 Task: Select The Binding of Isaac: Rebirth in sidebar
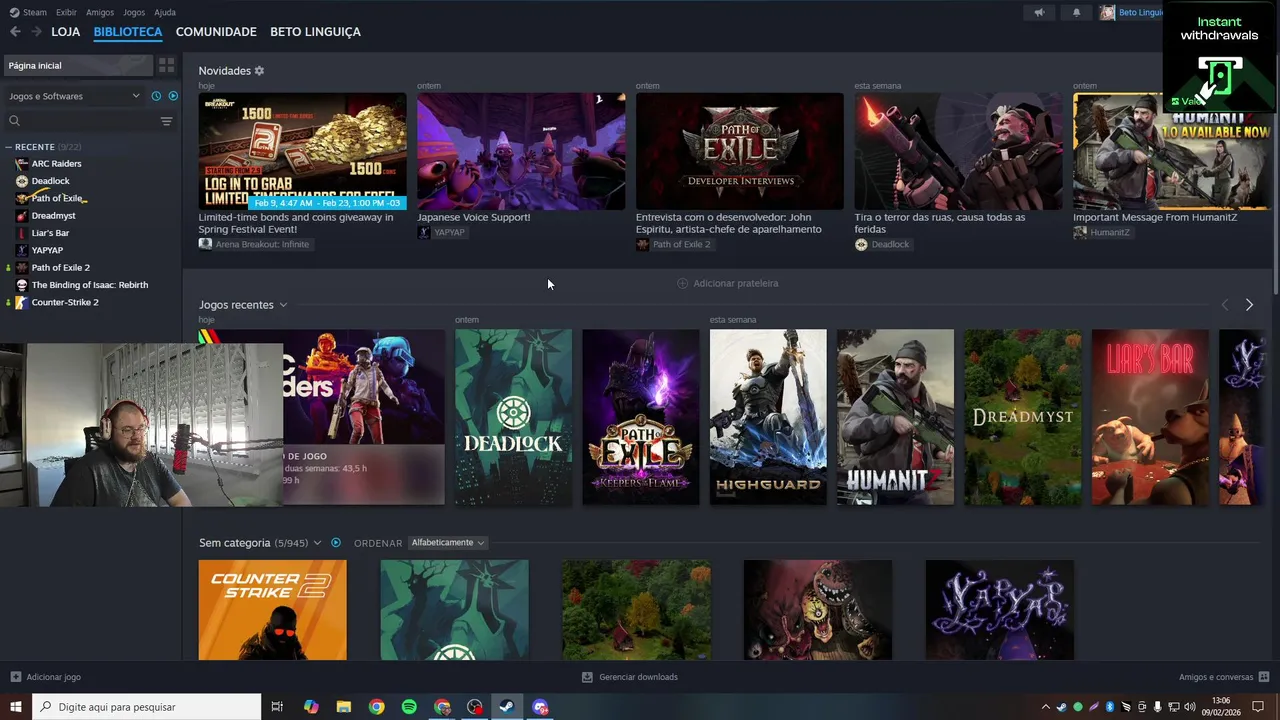pyautogui.click(x=89, y=285)
